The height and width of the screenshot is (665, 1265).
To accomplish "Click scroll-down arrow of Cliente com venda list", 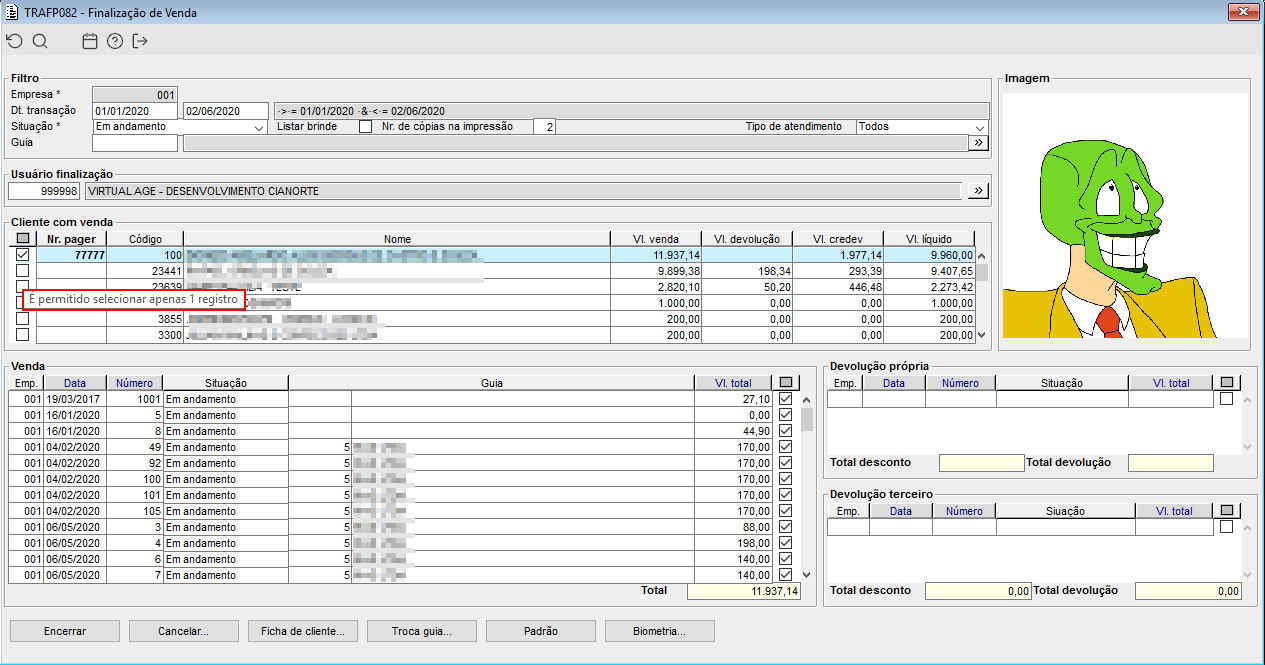I will click(981, 335).
